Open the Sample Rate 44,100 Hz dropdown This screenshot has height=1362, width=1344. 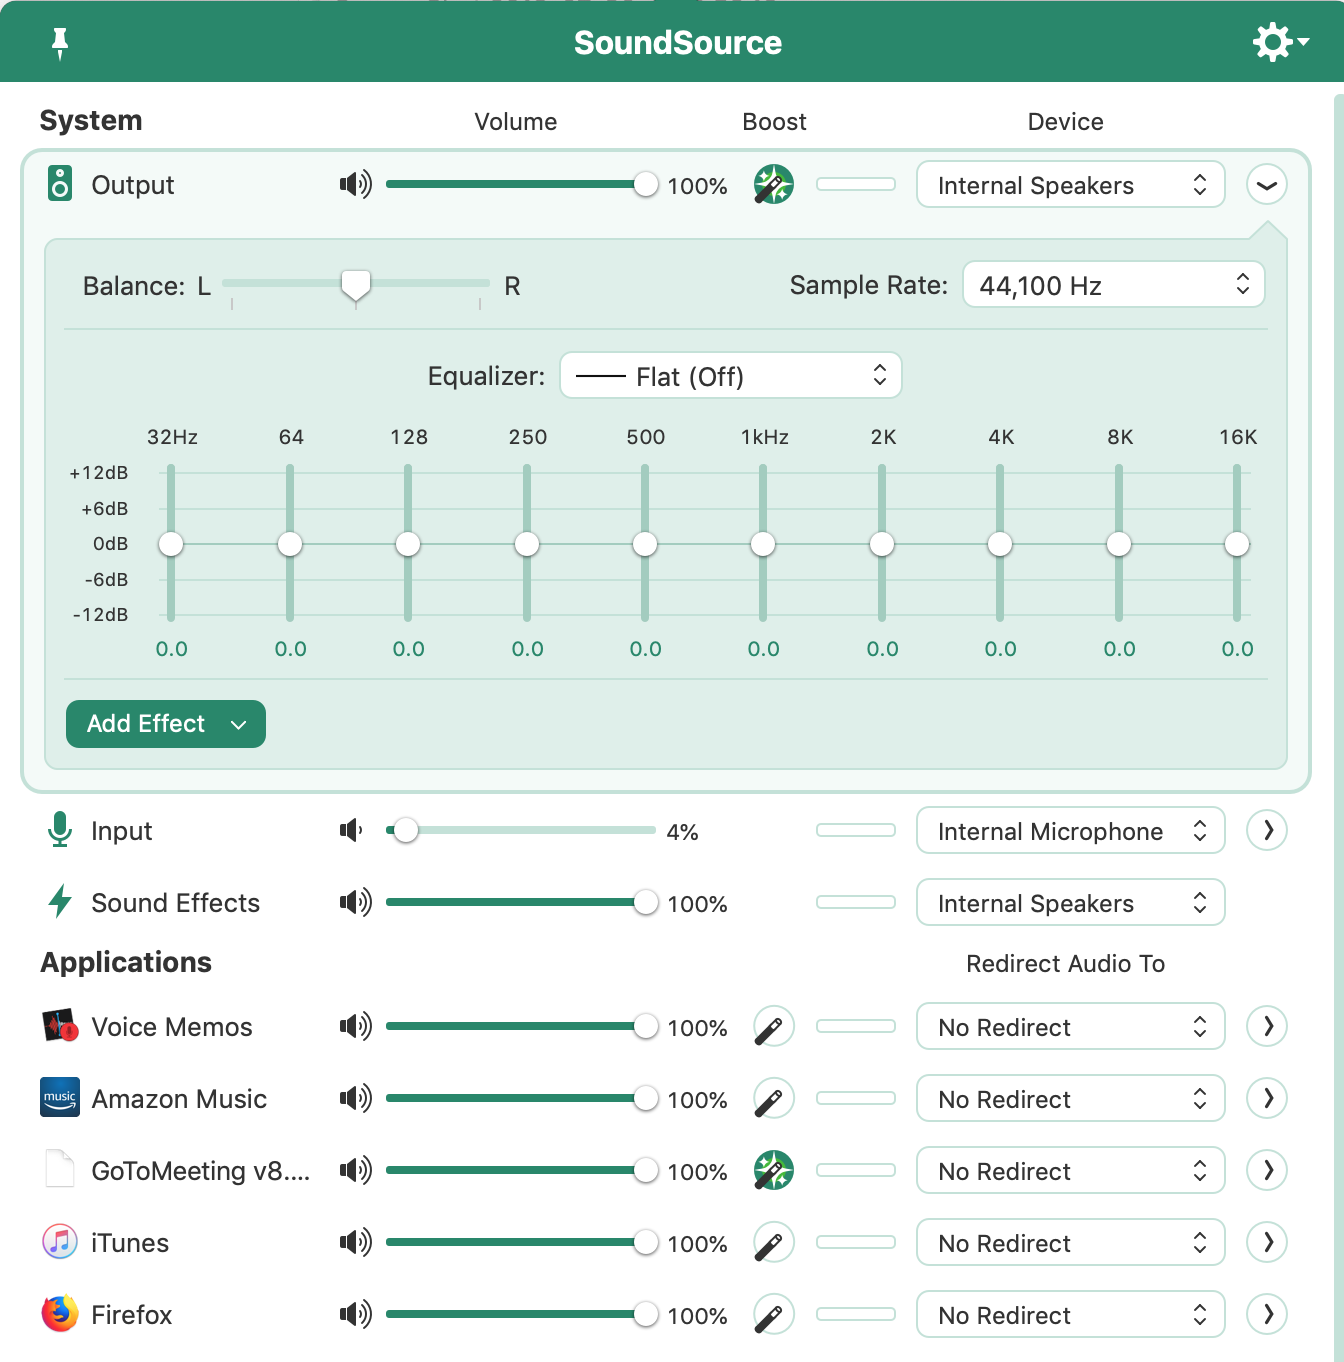(x=1114, y=285)
